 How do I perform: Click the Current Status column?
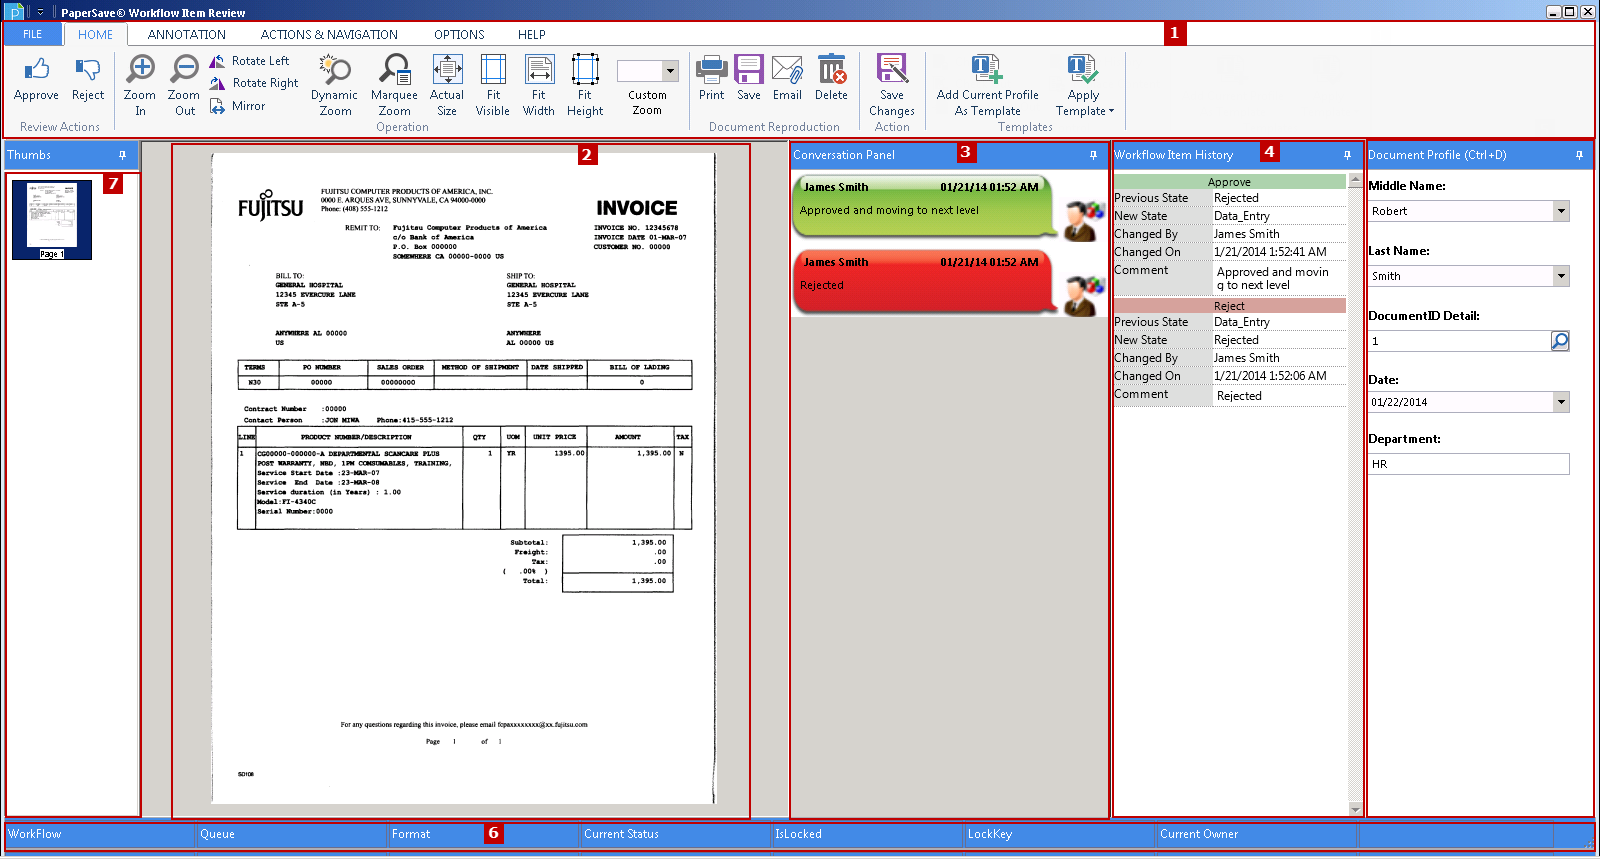[x=675, y=834]
